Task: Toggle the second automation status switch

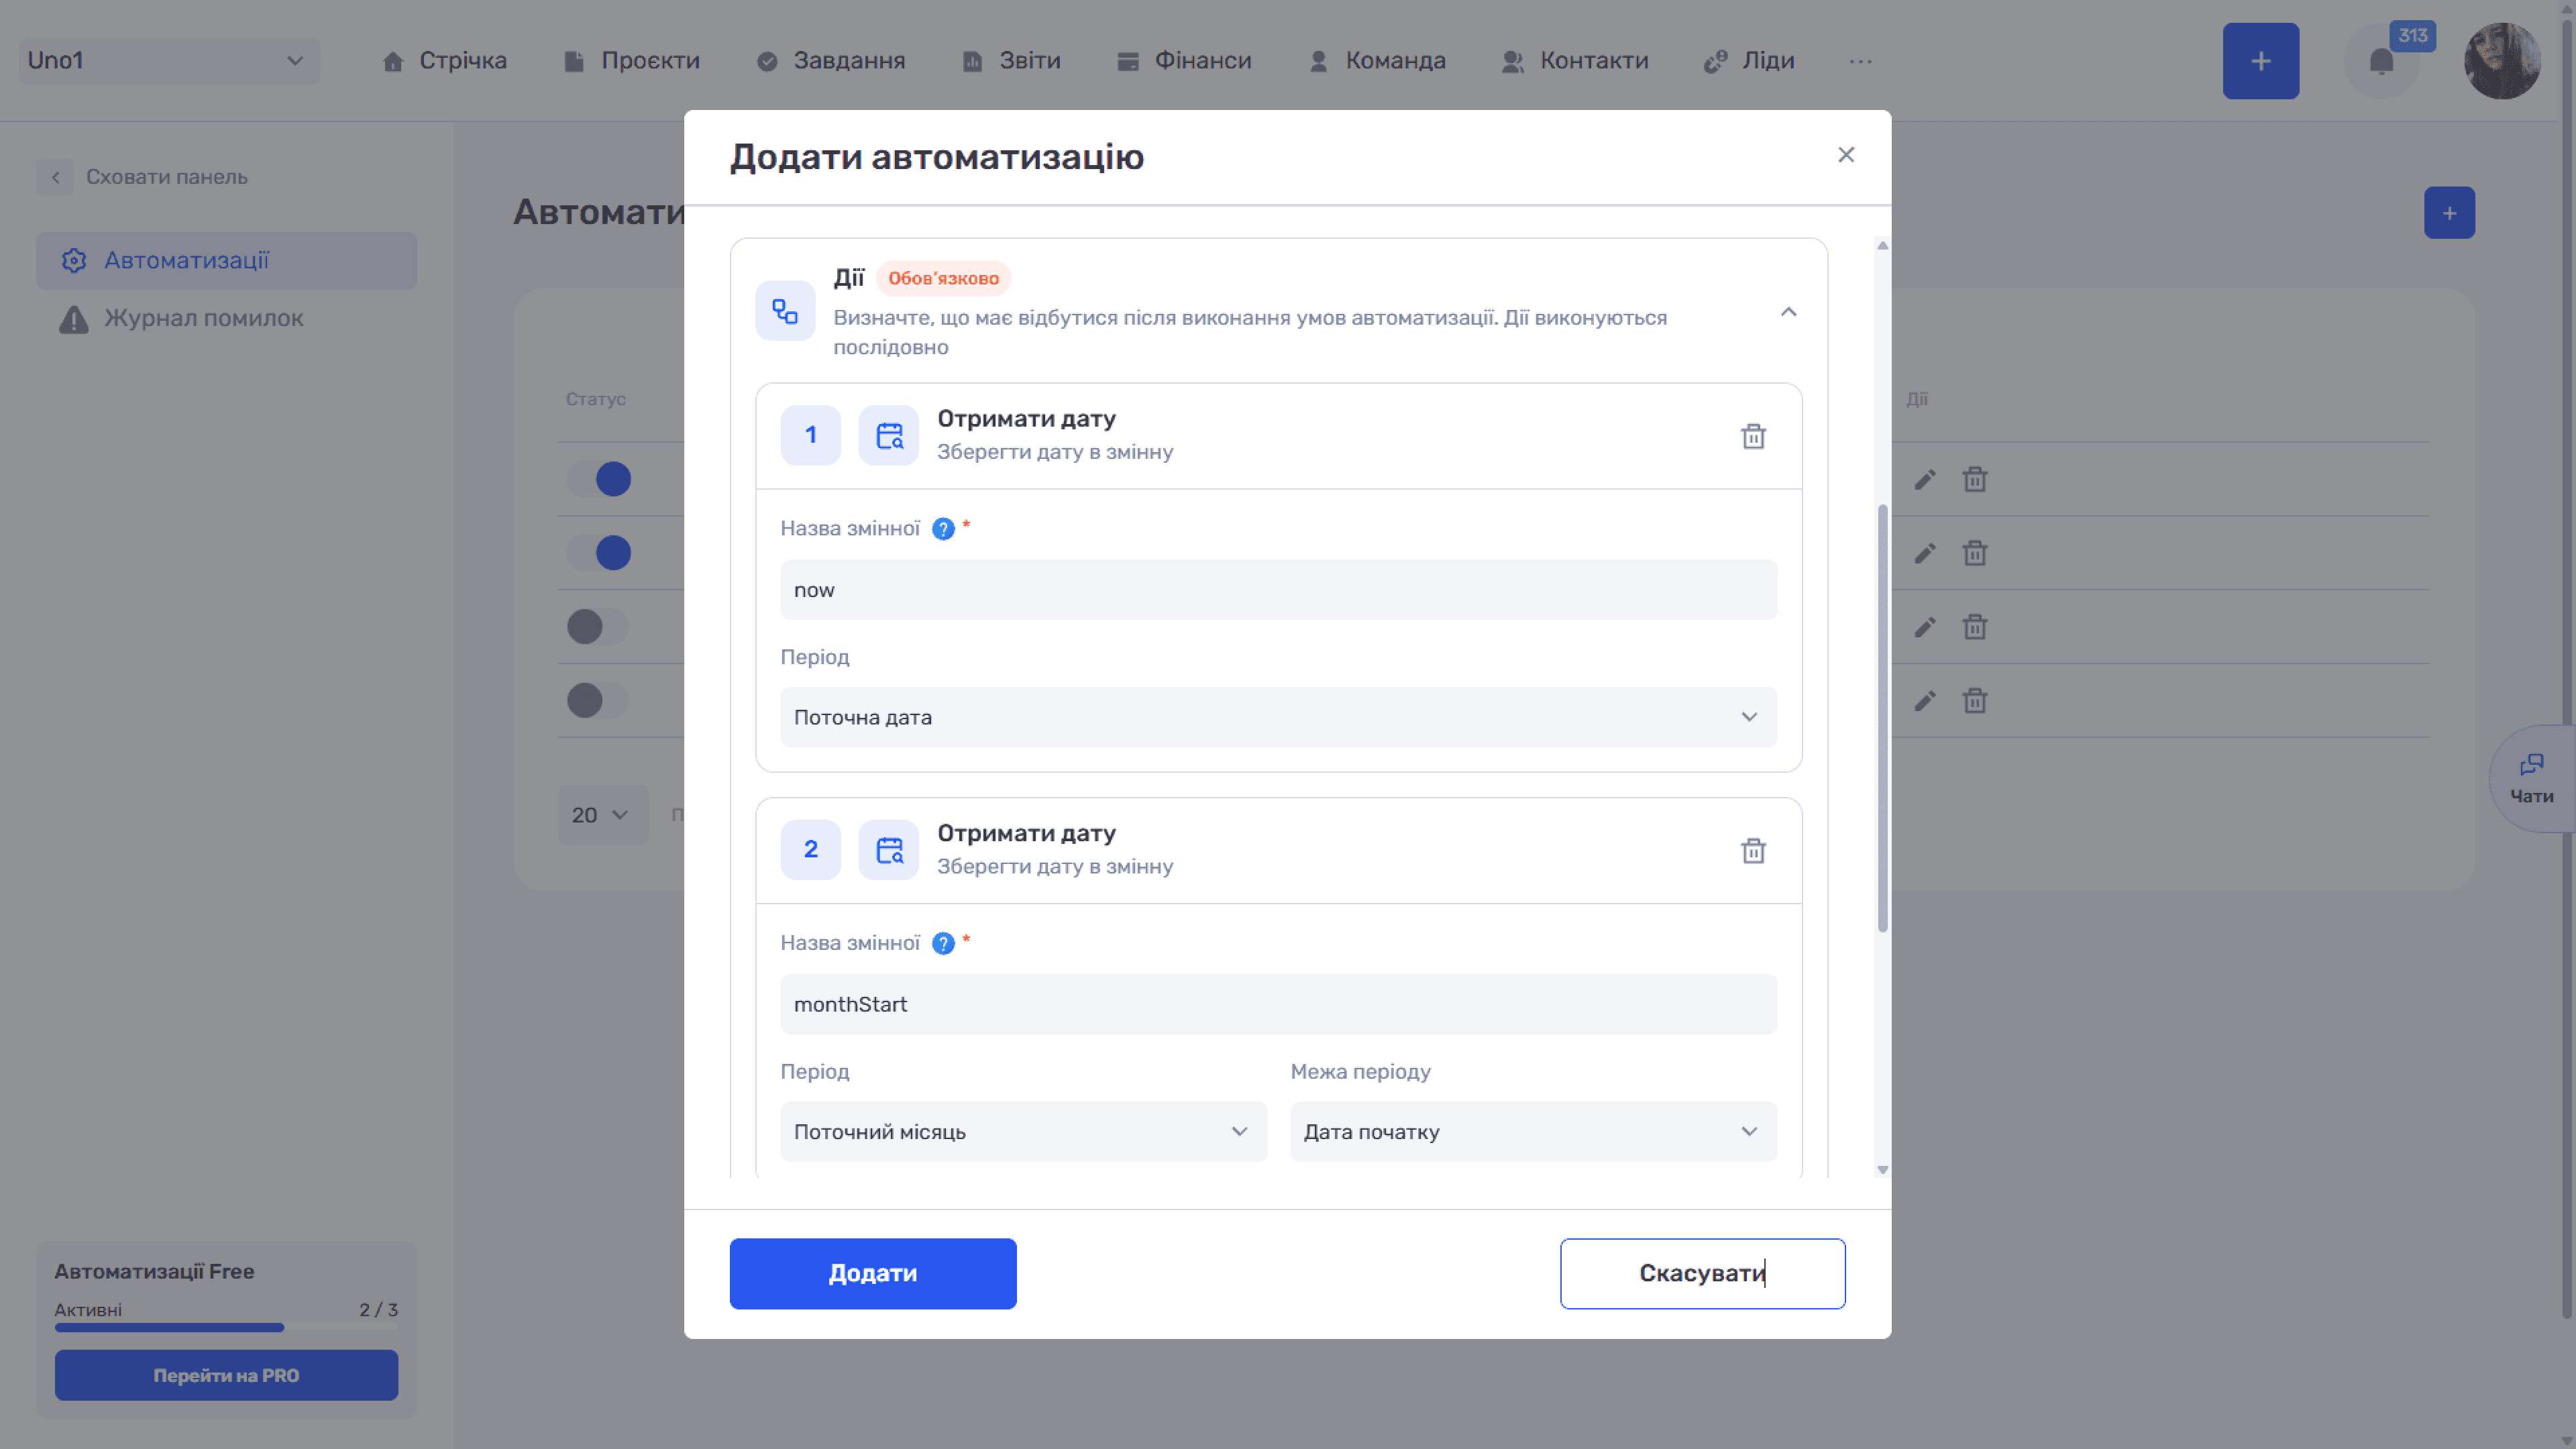Action: coord(599,553)
